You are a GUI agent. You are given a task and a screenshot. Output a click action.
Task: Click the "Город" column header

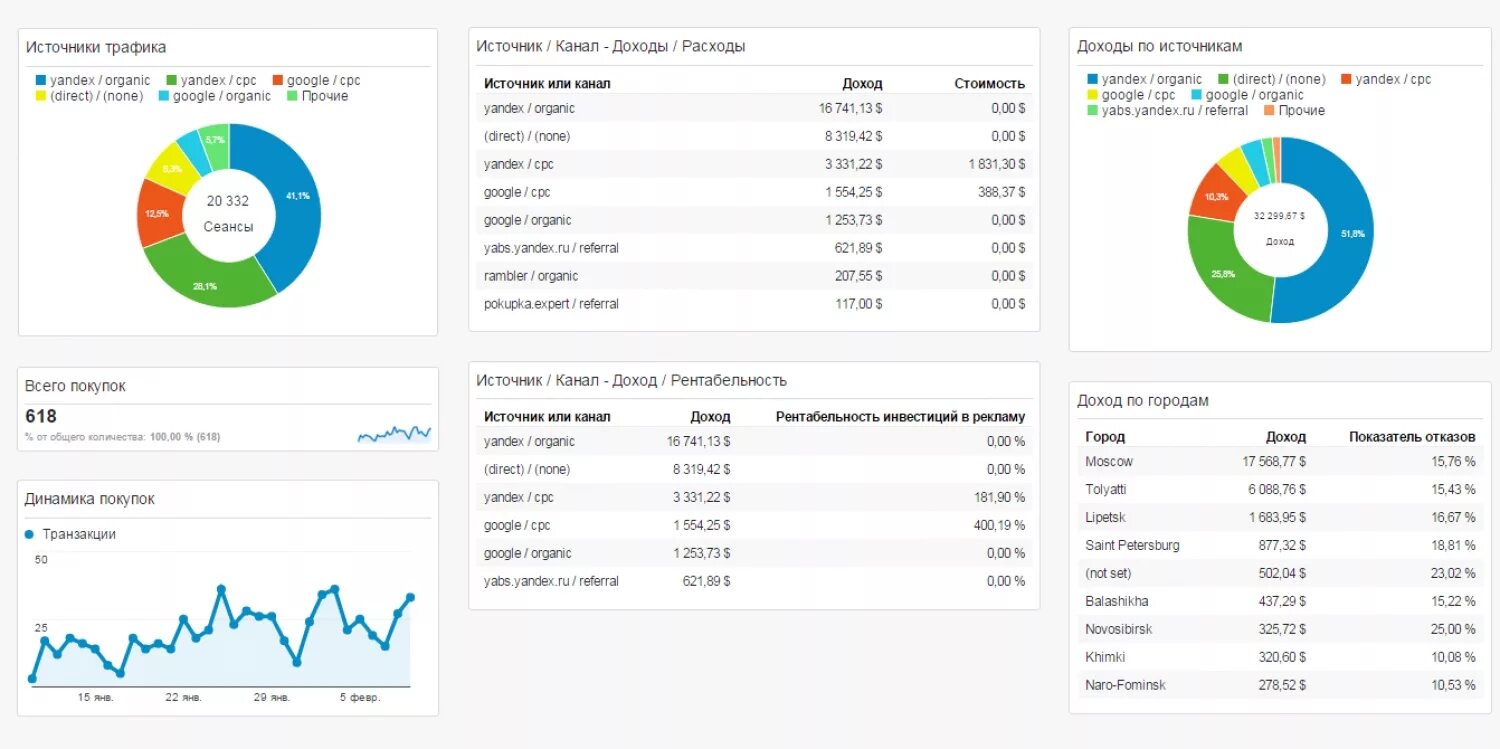[1105, 437]
